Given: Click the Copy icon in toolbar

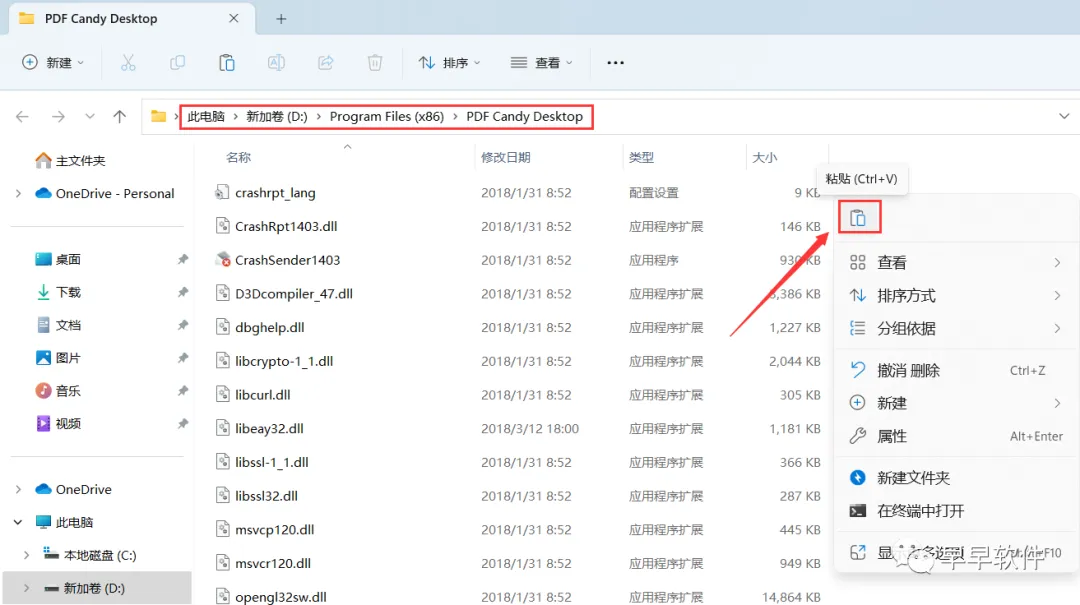Looking at the screenshot, I should point(177,63).
